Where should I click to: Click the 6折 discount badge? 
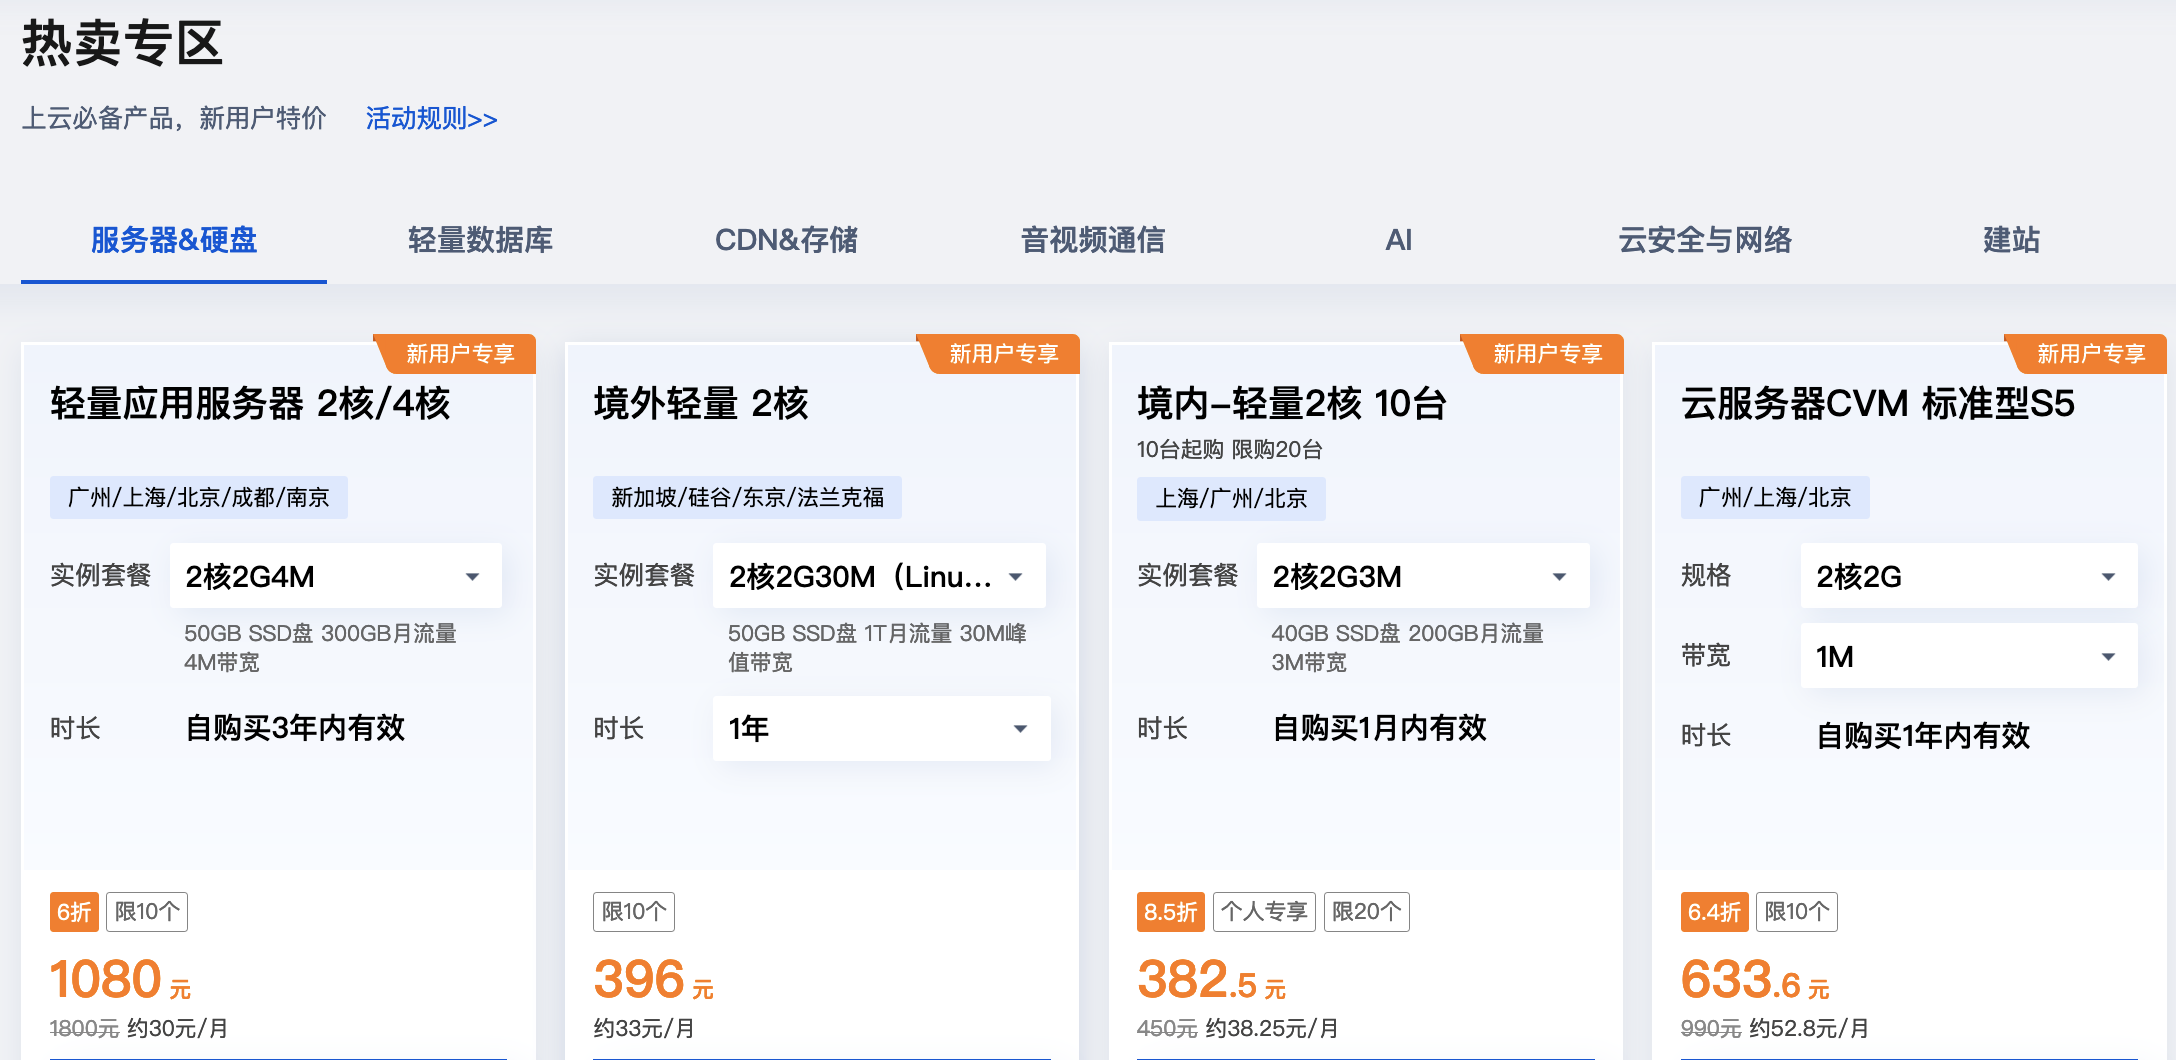coord(74,911)
